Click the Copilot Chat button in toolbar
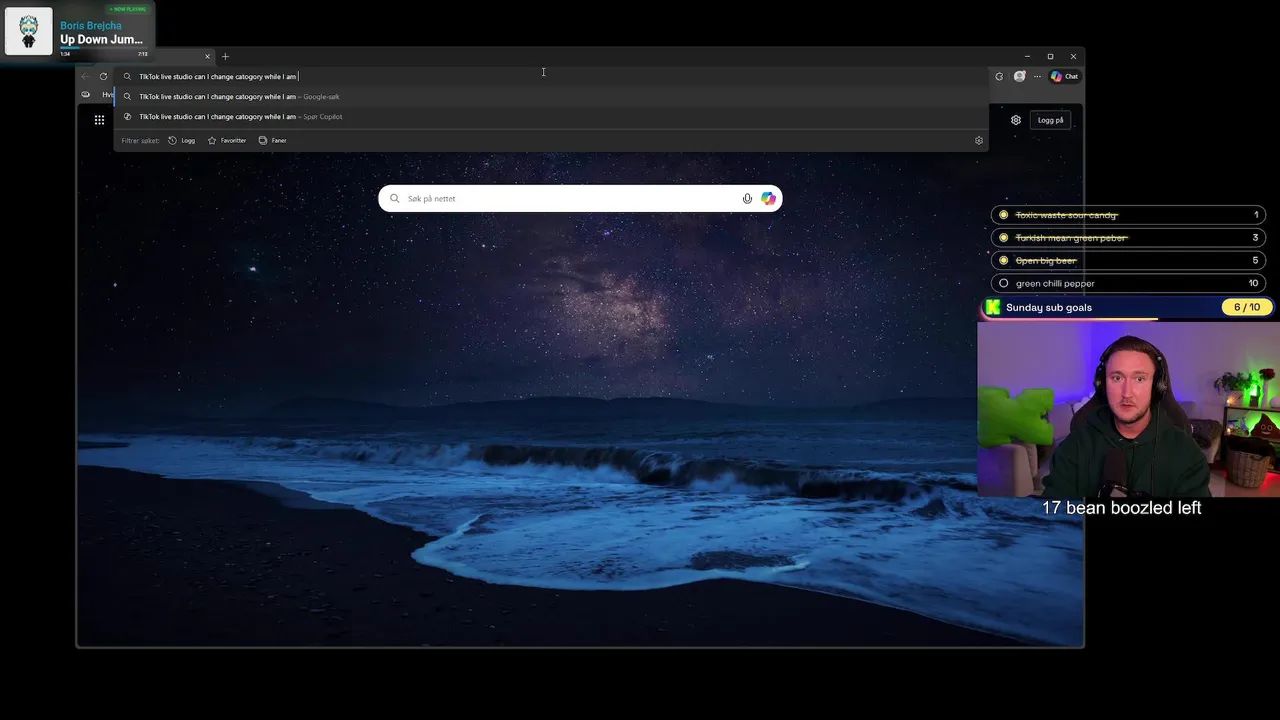1280x720 pixels. coord(1064,76)
